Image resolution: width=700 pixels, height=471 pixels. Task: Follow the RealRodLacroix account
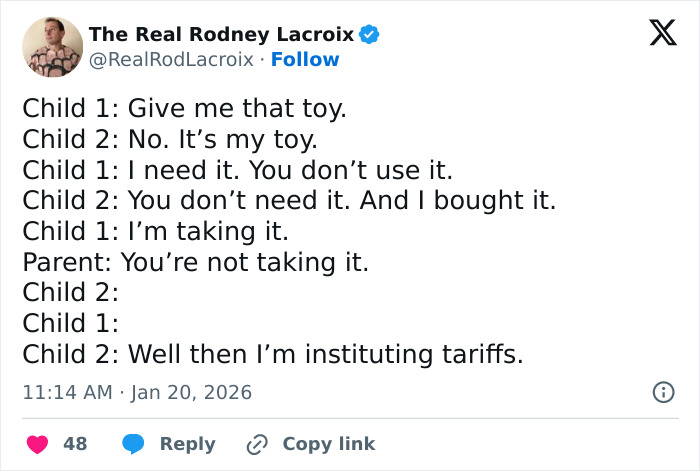tap(305, 60)
